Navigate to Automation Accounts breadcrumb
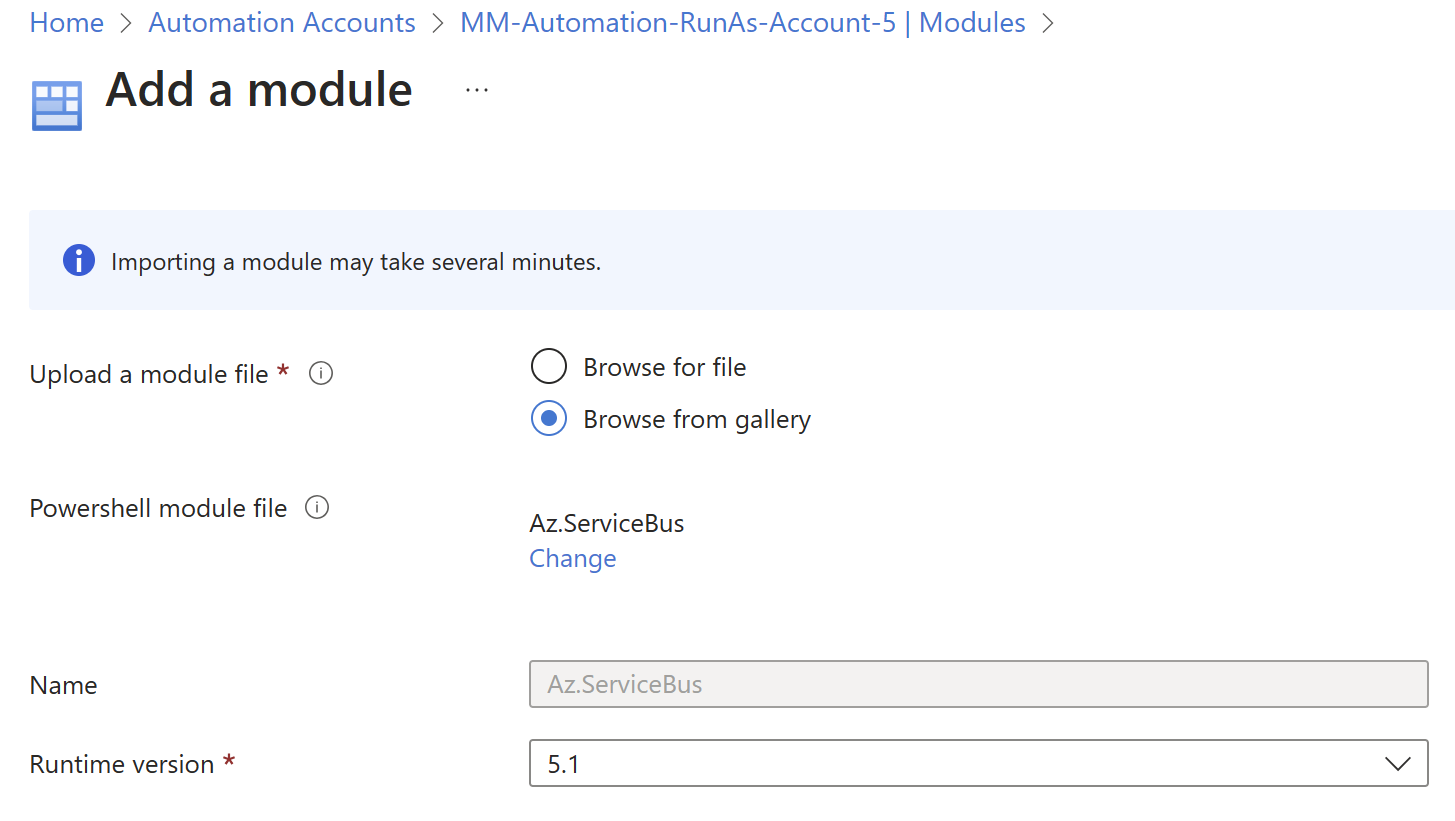Screen dimensions: 1455x821 [x=281, y=22]
